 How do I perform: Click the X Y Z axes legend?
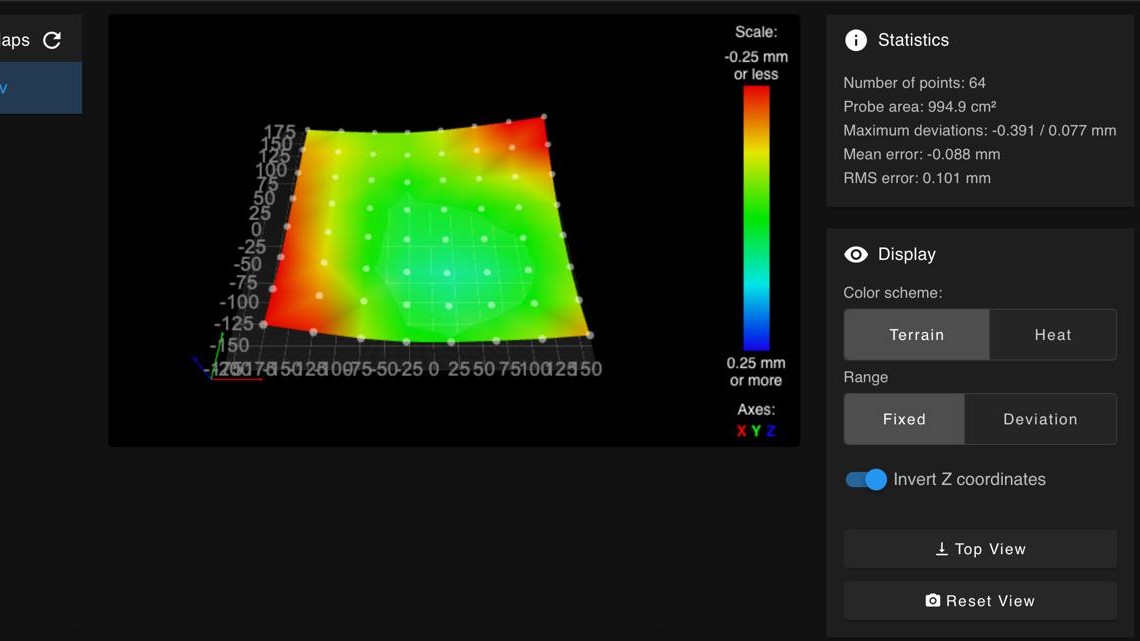756,431
